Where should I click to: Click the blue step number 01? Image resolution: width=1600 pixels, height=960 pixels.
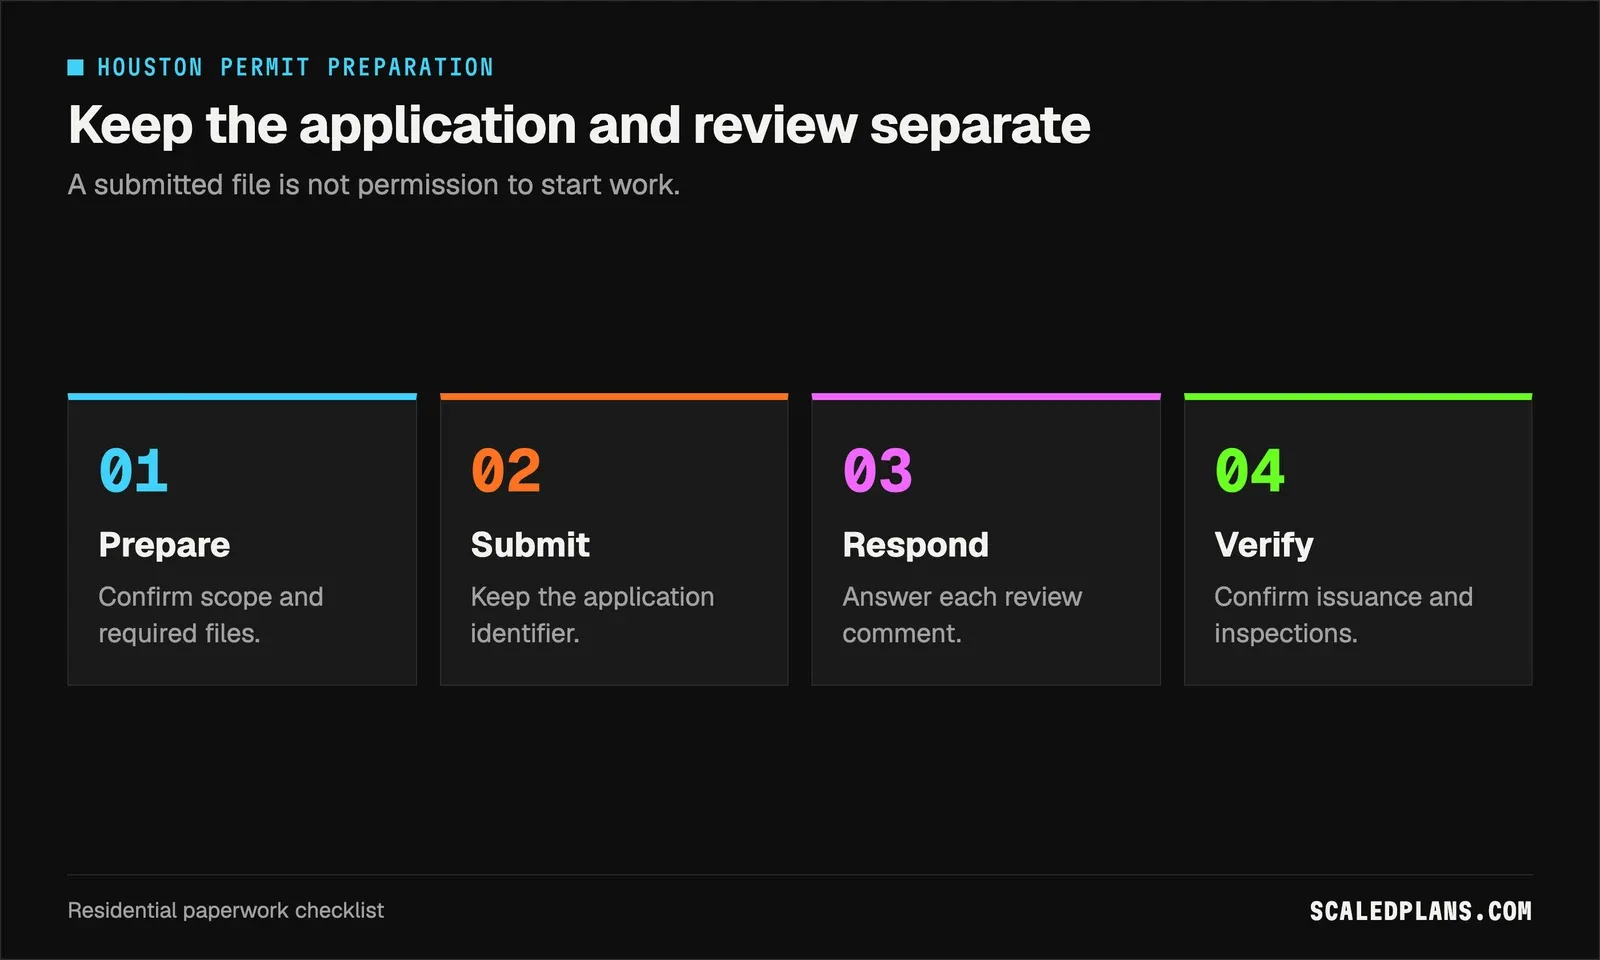[134, 471]
